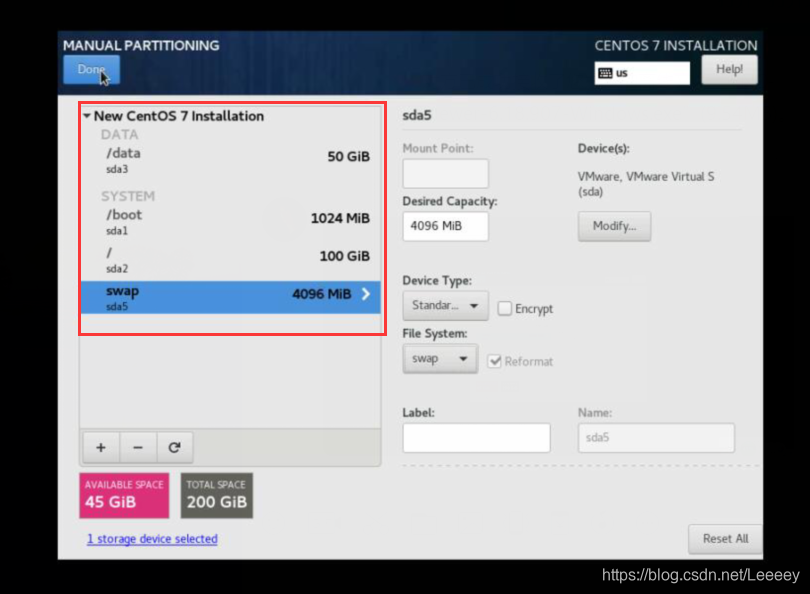The width and height of the screenshot is (810, 594).
Task: Click the Done button
Action: tap(91, 69)
